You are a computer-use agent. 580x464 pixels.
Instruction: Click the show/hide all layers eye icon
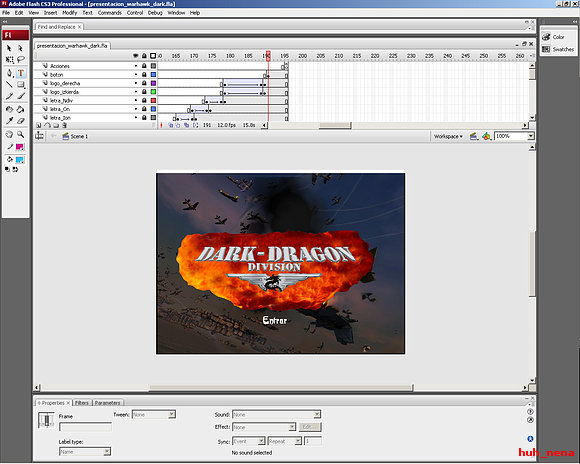point(136,56)
